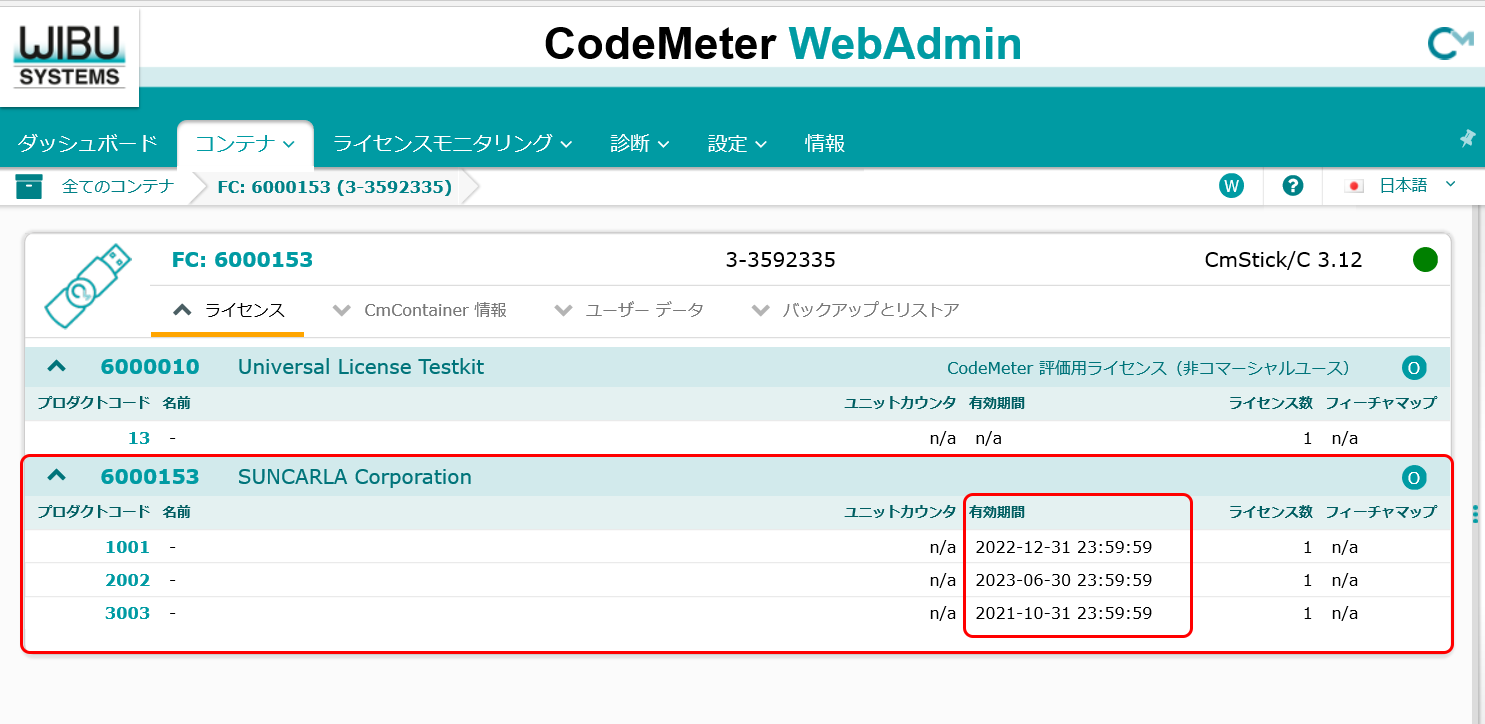Collapse the 6000010 firm code section chevron
The height and width of the screenshot is (724, 1485).
point(56,367)
